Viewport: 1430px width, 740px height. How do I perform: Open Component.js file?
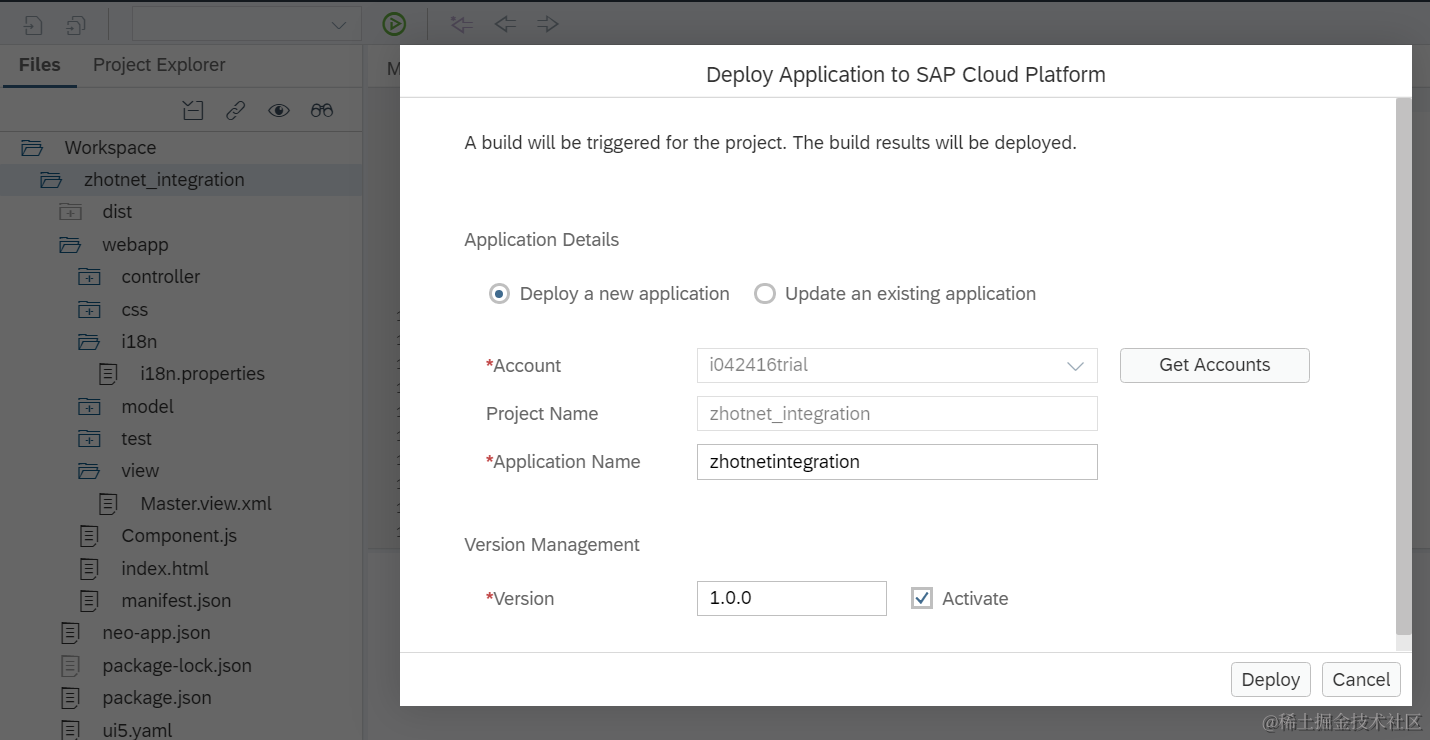179,536
